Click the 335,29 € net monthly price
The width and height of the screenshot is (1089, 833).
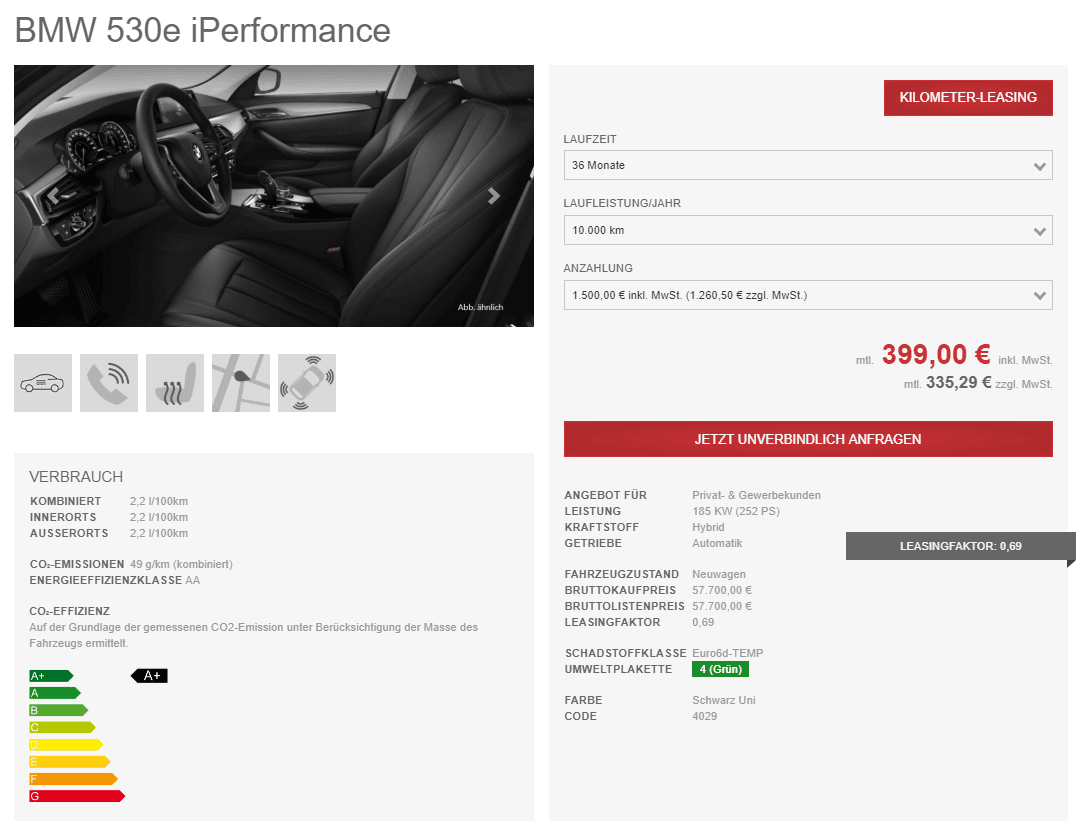[958, 383]
